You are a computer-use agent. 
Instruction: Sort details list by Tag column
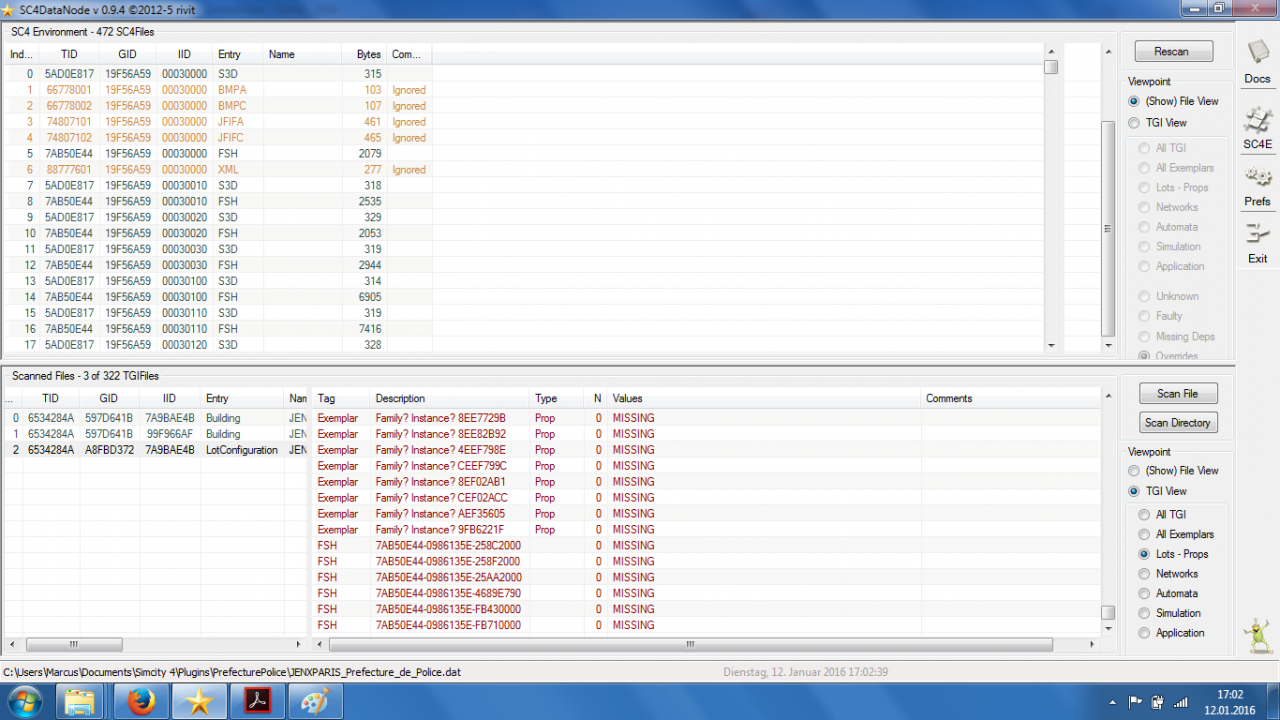[x=341, y=398]
